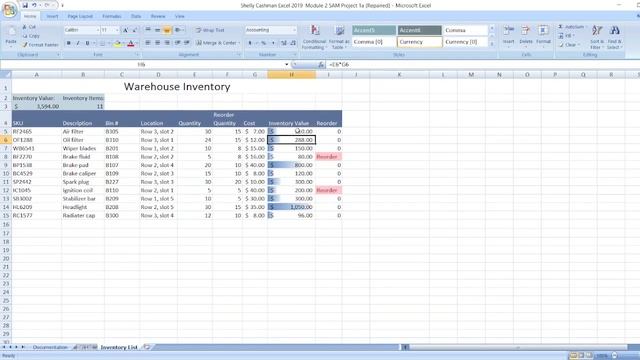Apply the Currency [0] cell style
Image resolution: width=640 pixels, height=360 pixels.
pyautogui.click(x=465, y=42)
